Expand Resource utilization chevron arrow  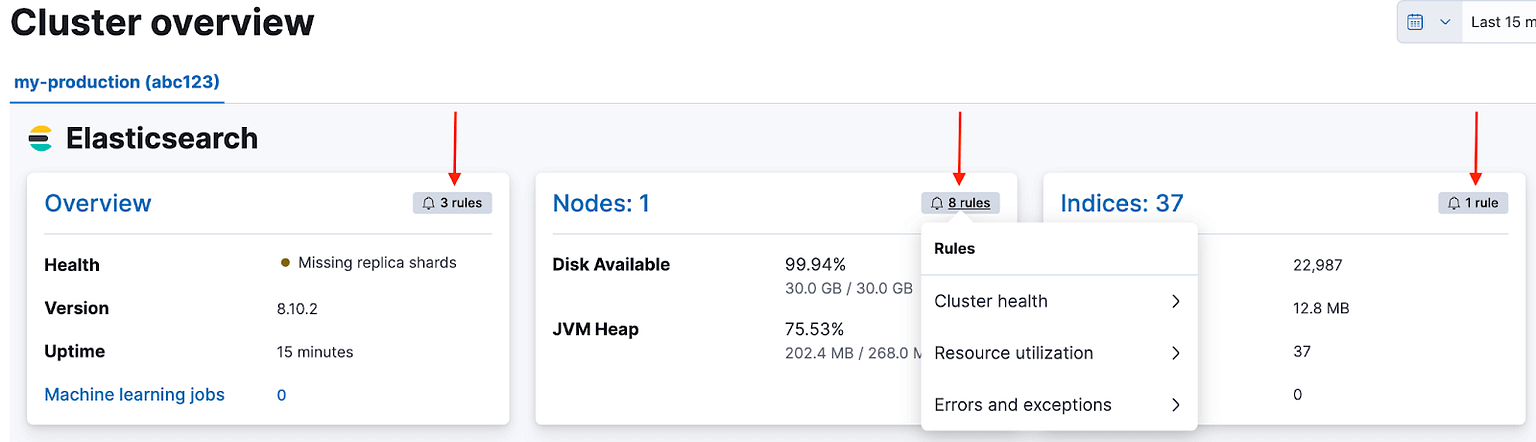(1176, 353)
